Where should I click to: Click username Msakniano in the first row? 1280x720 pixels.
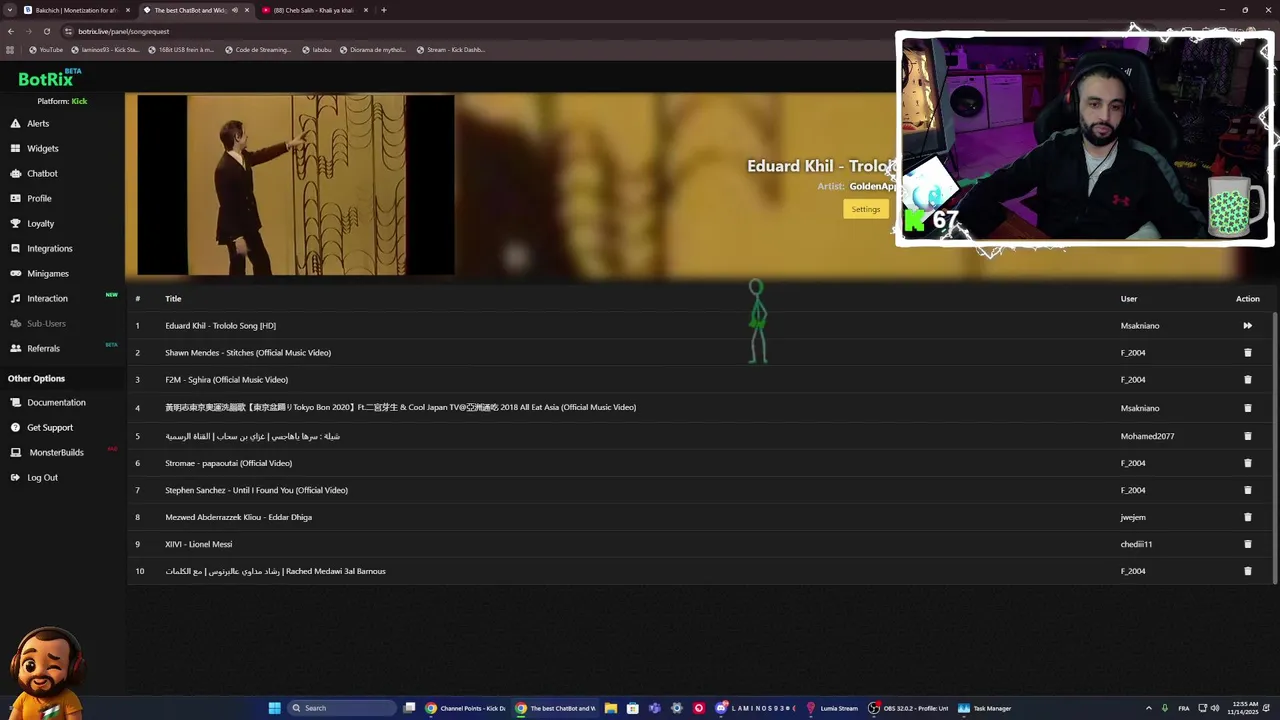(x=1140, y=325)
